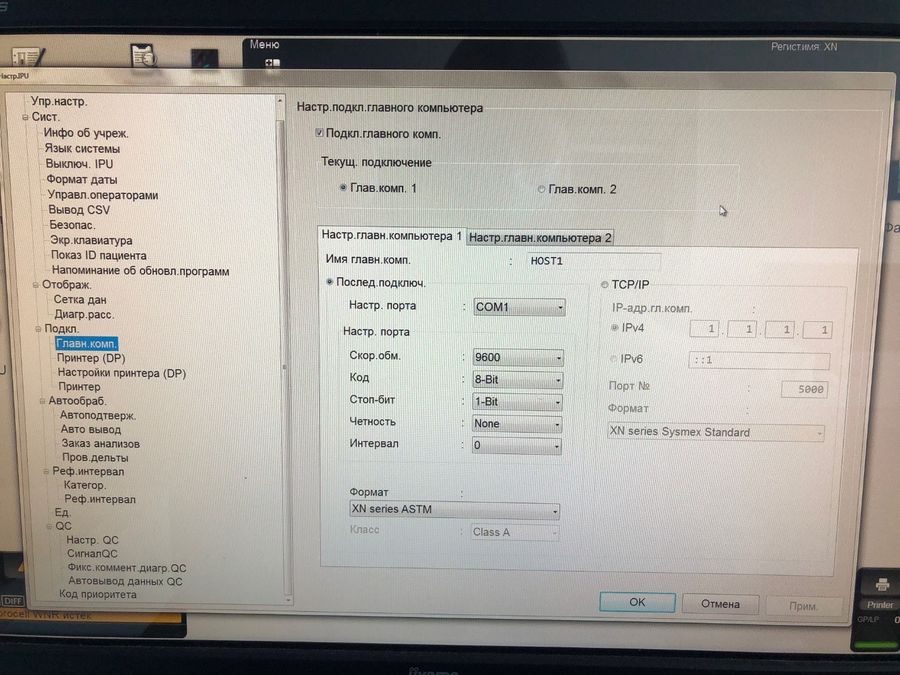The width and height of the screenshot is (900, 675).
Task: Click the dark square toolbar icon
Action: click(x=204, y=57)
